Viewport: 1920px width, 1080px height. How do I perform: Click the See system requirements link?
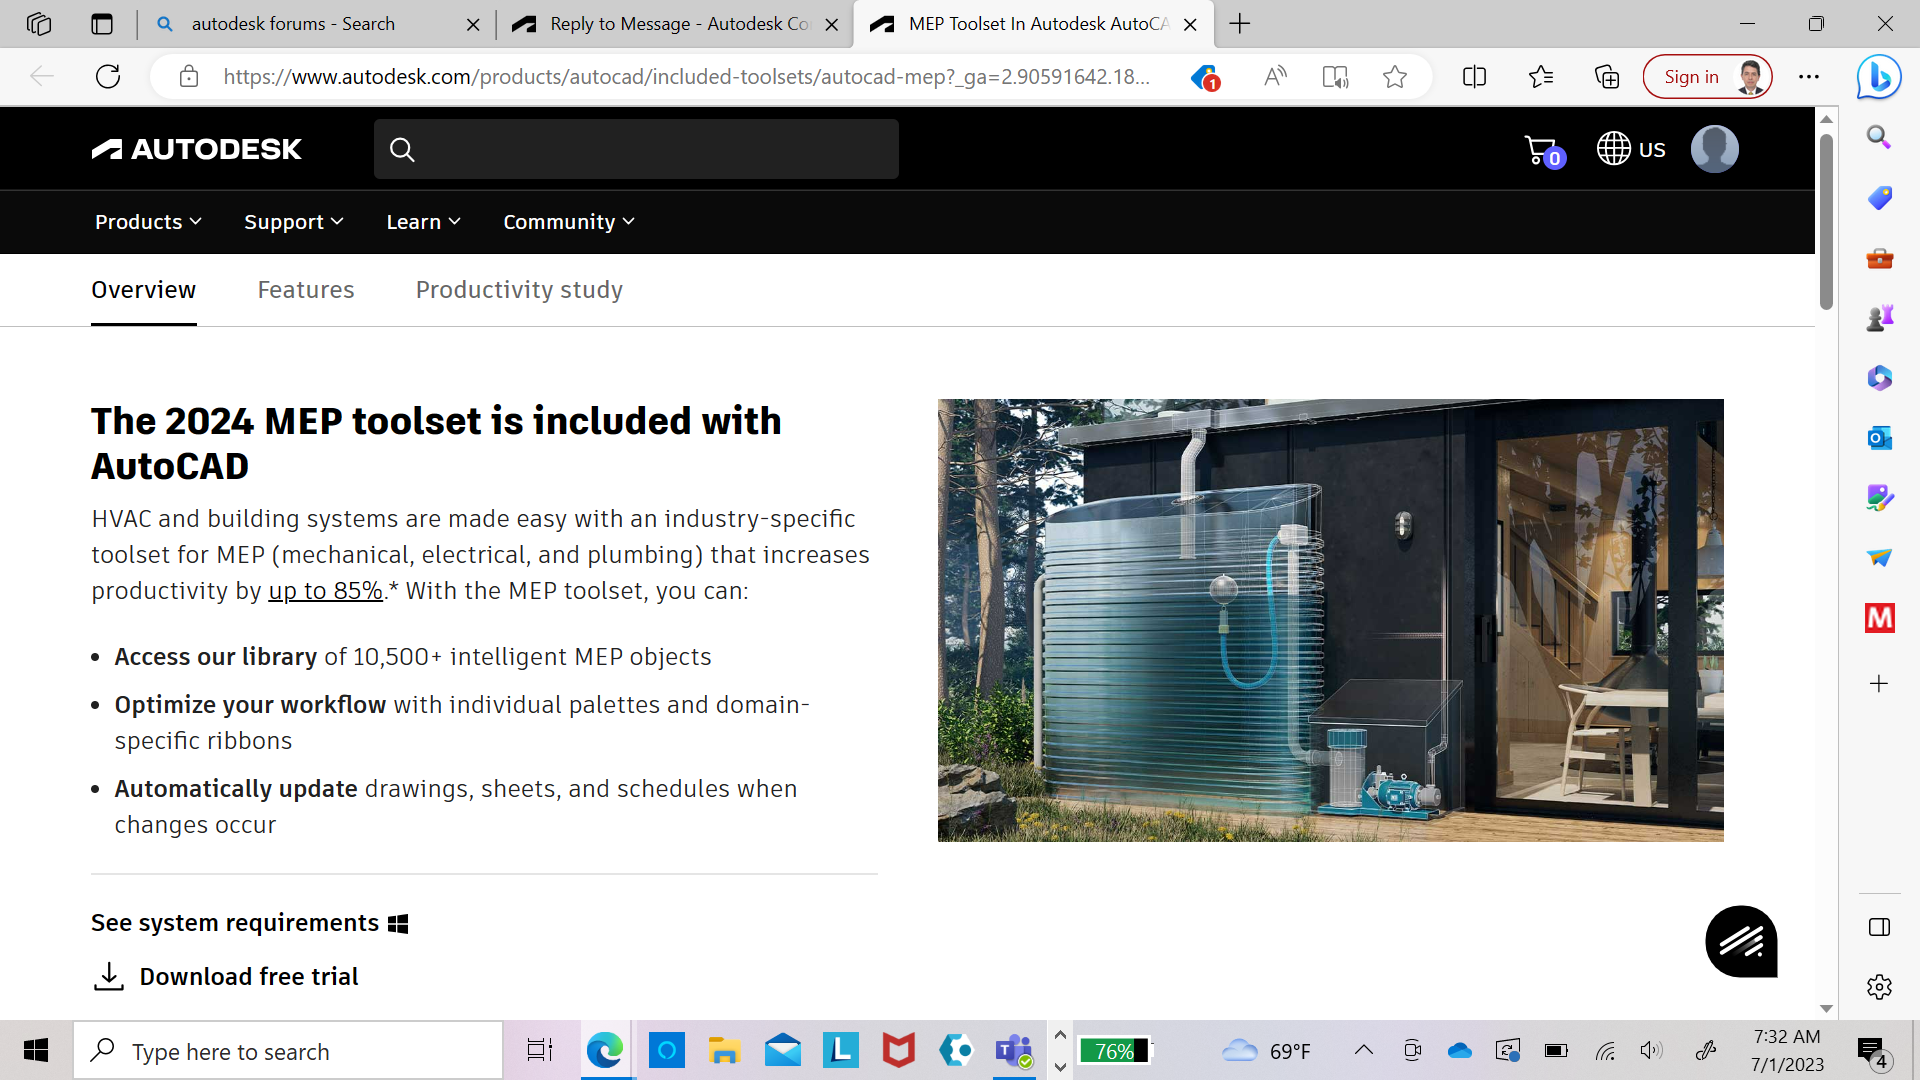249,922
